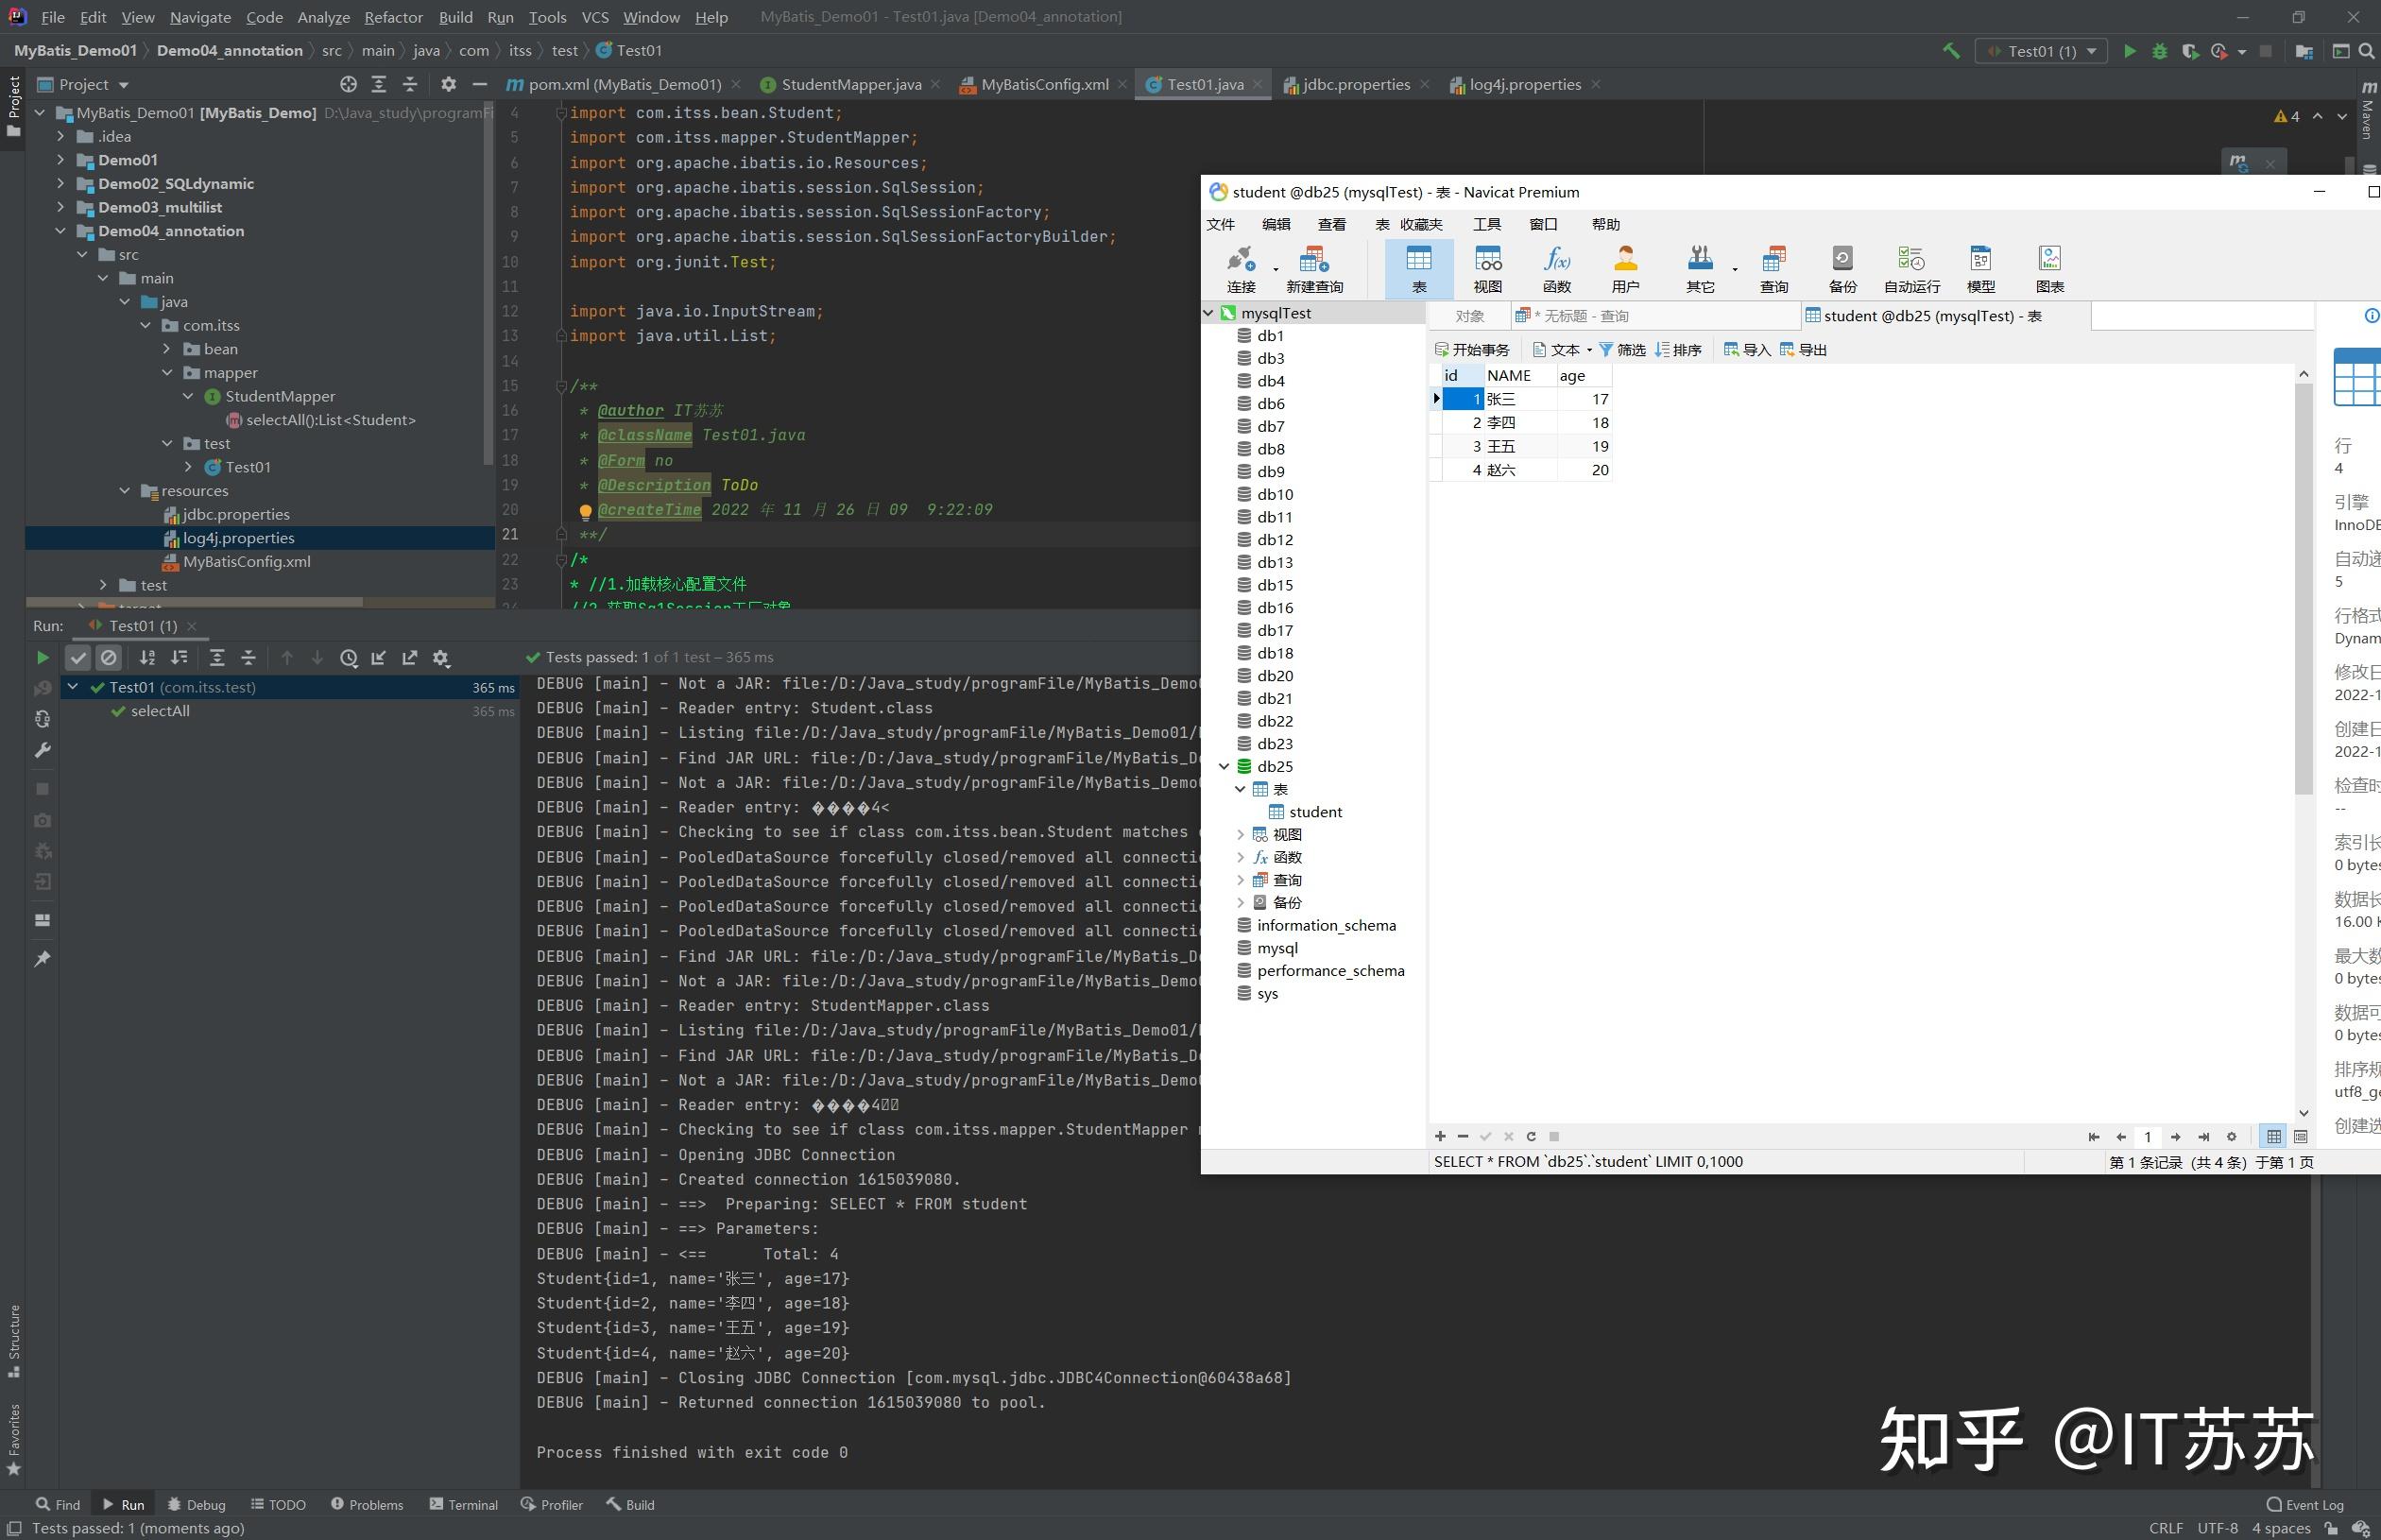Click 排序 sort button in Navicat

(1678, 350)
